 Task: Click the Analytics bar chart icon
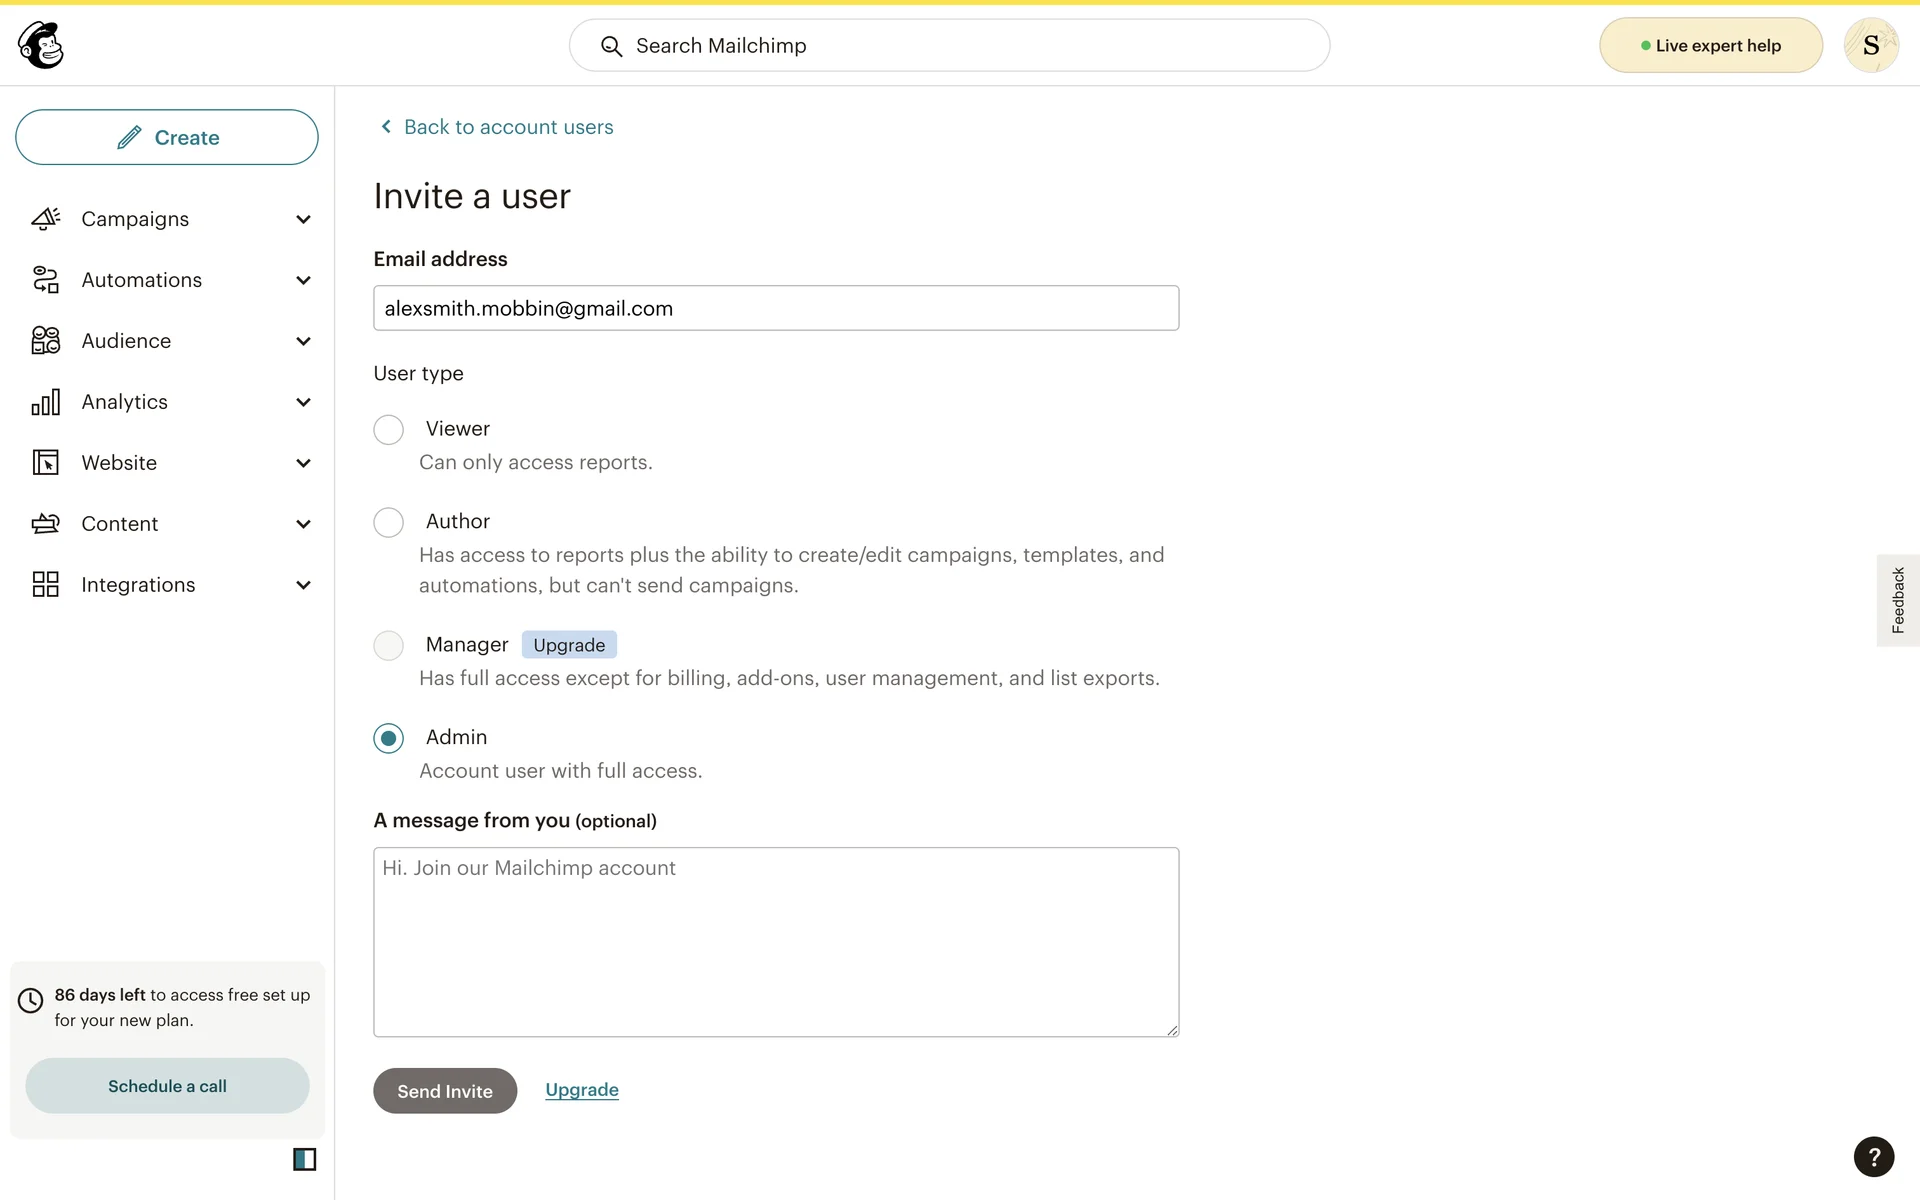(x=46, y=402)
